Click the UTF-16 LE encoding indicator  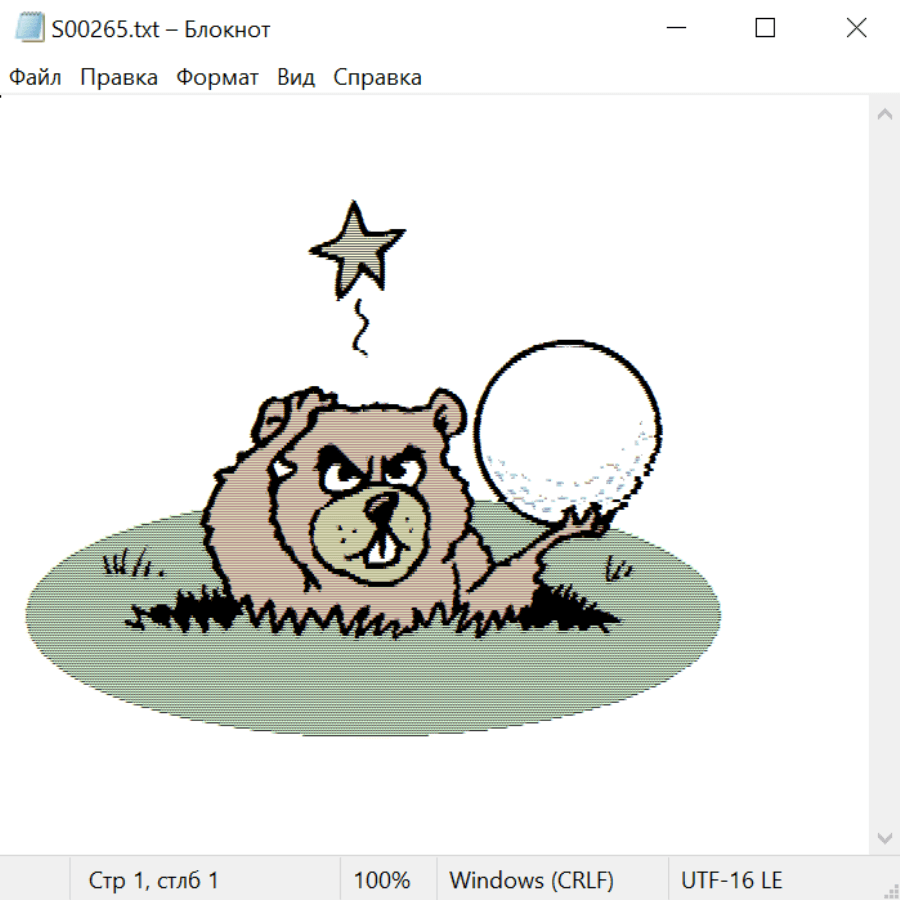(x=731, y=881)
